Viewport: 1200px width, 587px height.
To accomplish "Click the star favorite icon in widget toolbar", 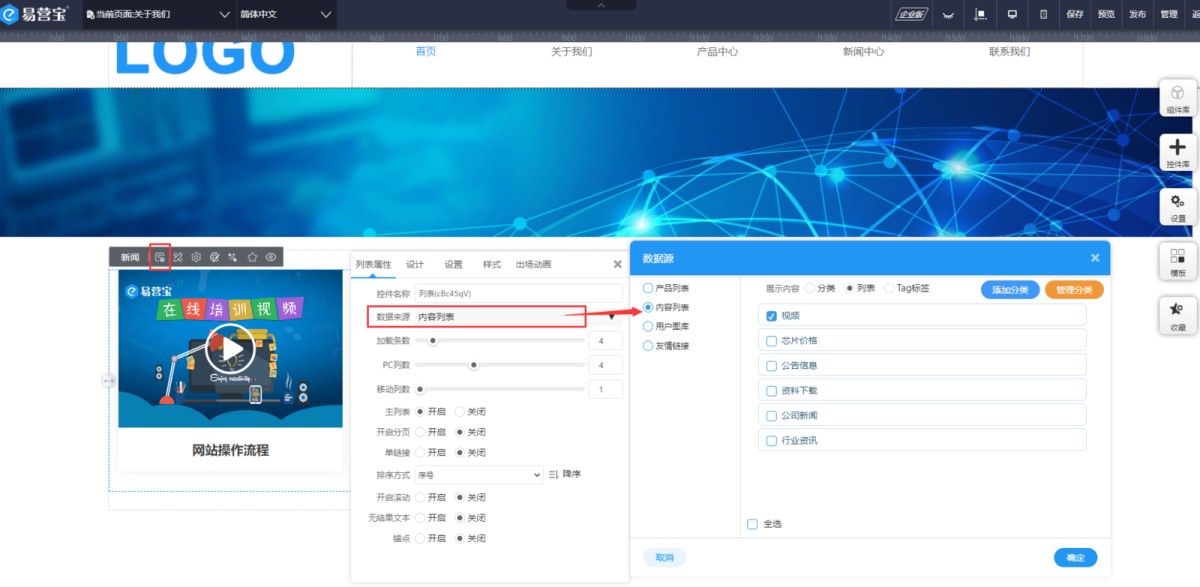I will tap(252, 257).
